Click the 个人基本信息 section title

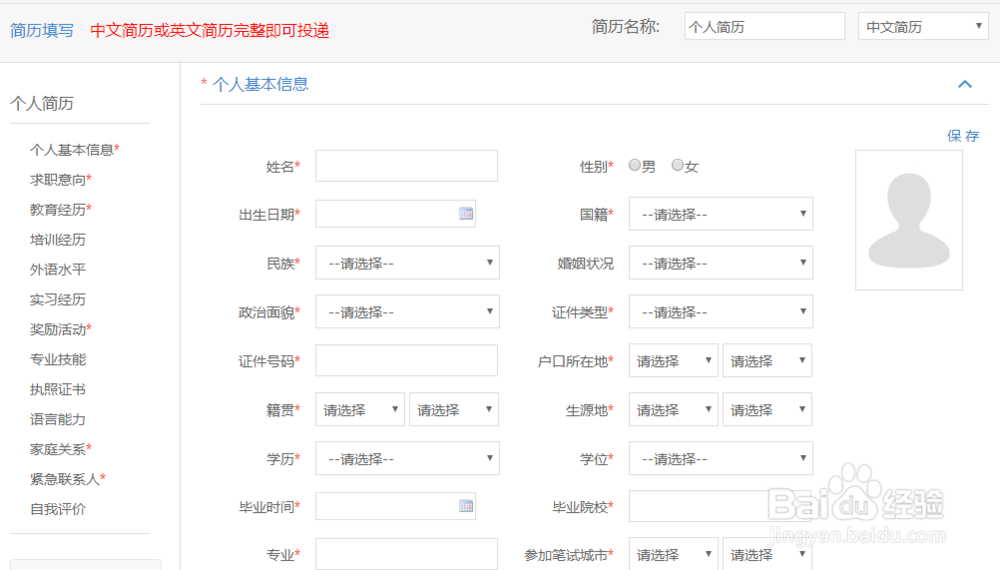[x=260, y=84]
